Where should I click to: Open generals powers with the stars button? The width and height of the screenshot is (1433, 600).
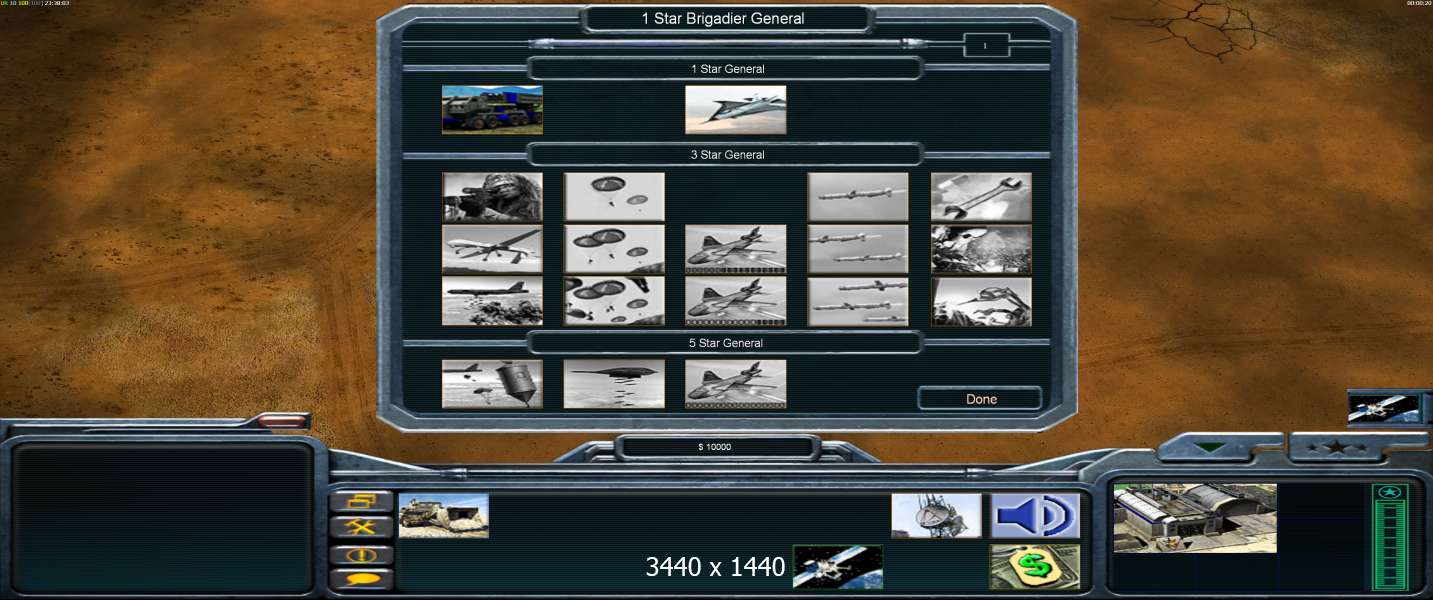(x=1335, y=447)
